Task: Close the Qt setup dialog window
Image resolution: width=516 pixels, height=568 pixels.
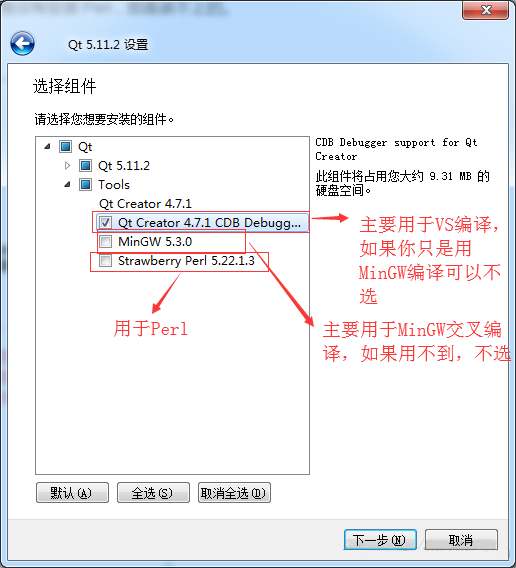Action: (486, 10)
